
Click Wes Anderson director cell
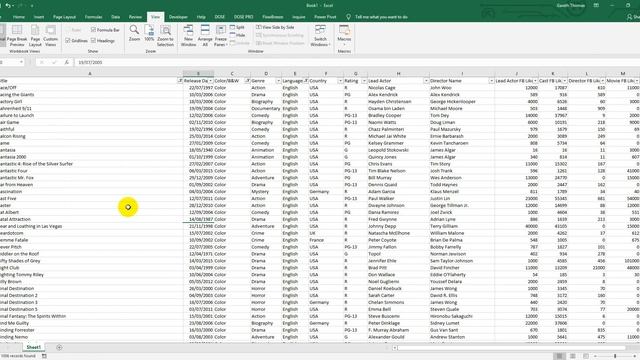tap(462, 178)
